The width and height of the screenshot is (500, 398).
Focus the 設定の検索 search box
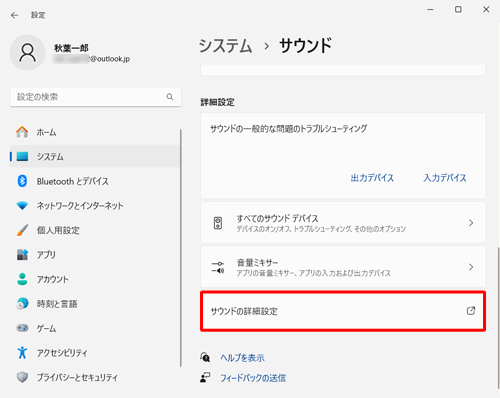(96, 97)
